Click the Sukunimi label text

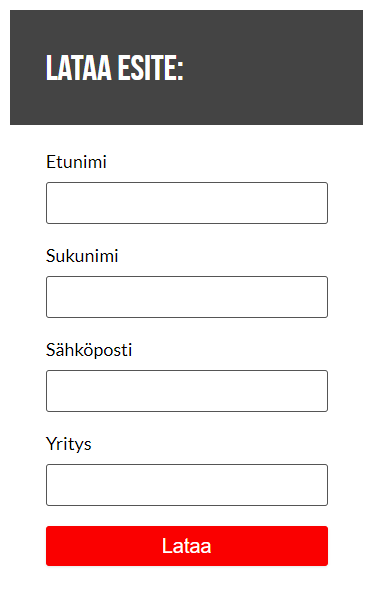point(82,256)
